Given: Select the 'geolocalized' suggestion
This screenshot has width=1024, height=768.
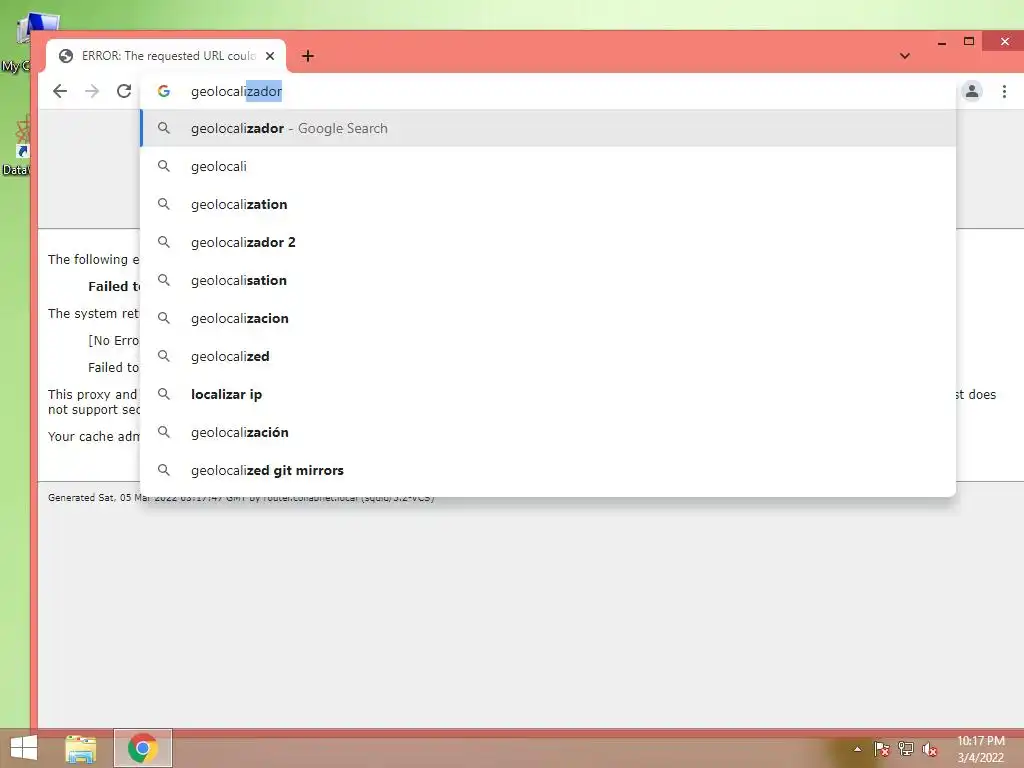Looking at the screenshot, I should point(549,357).
